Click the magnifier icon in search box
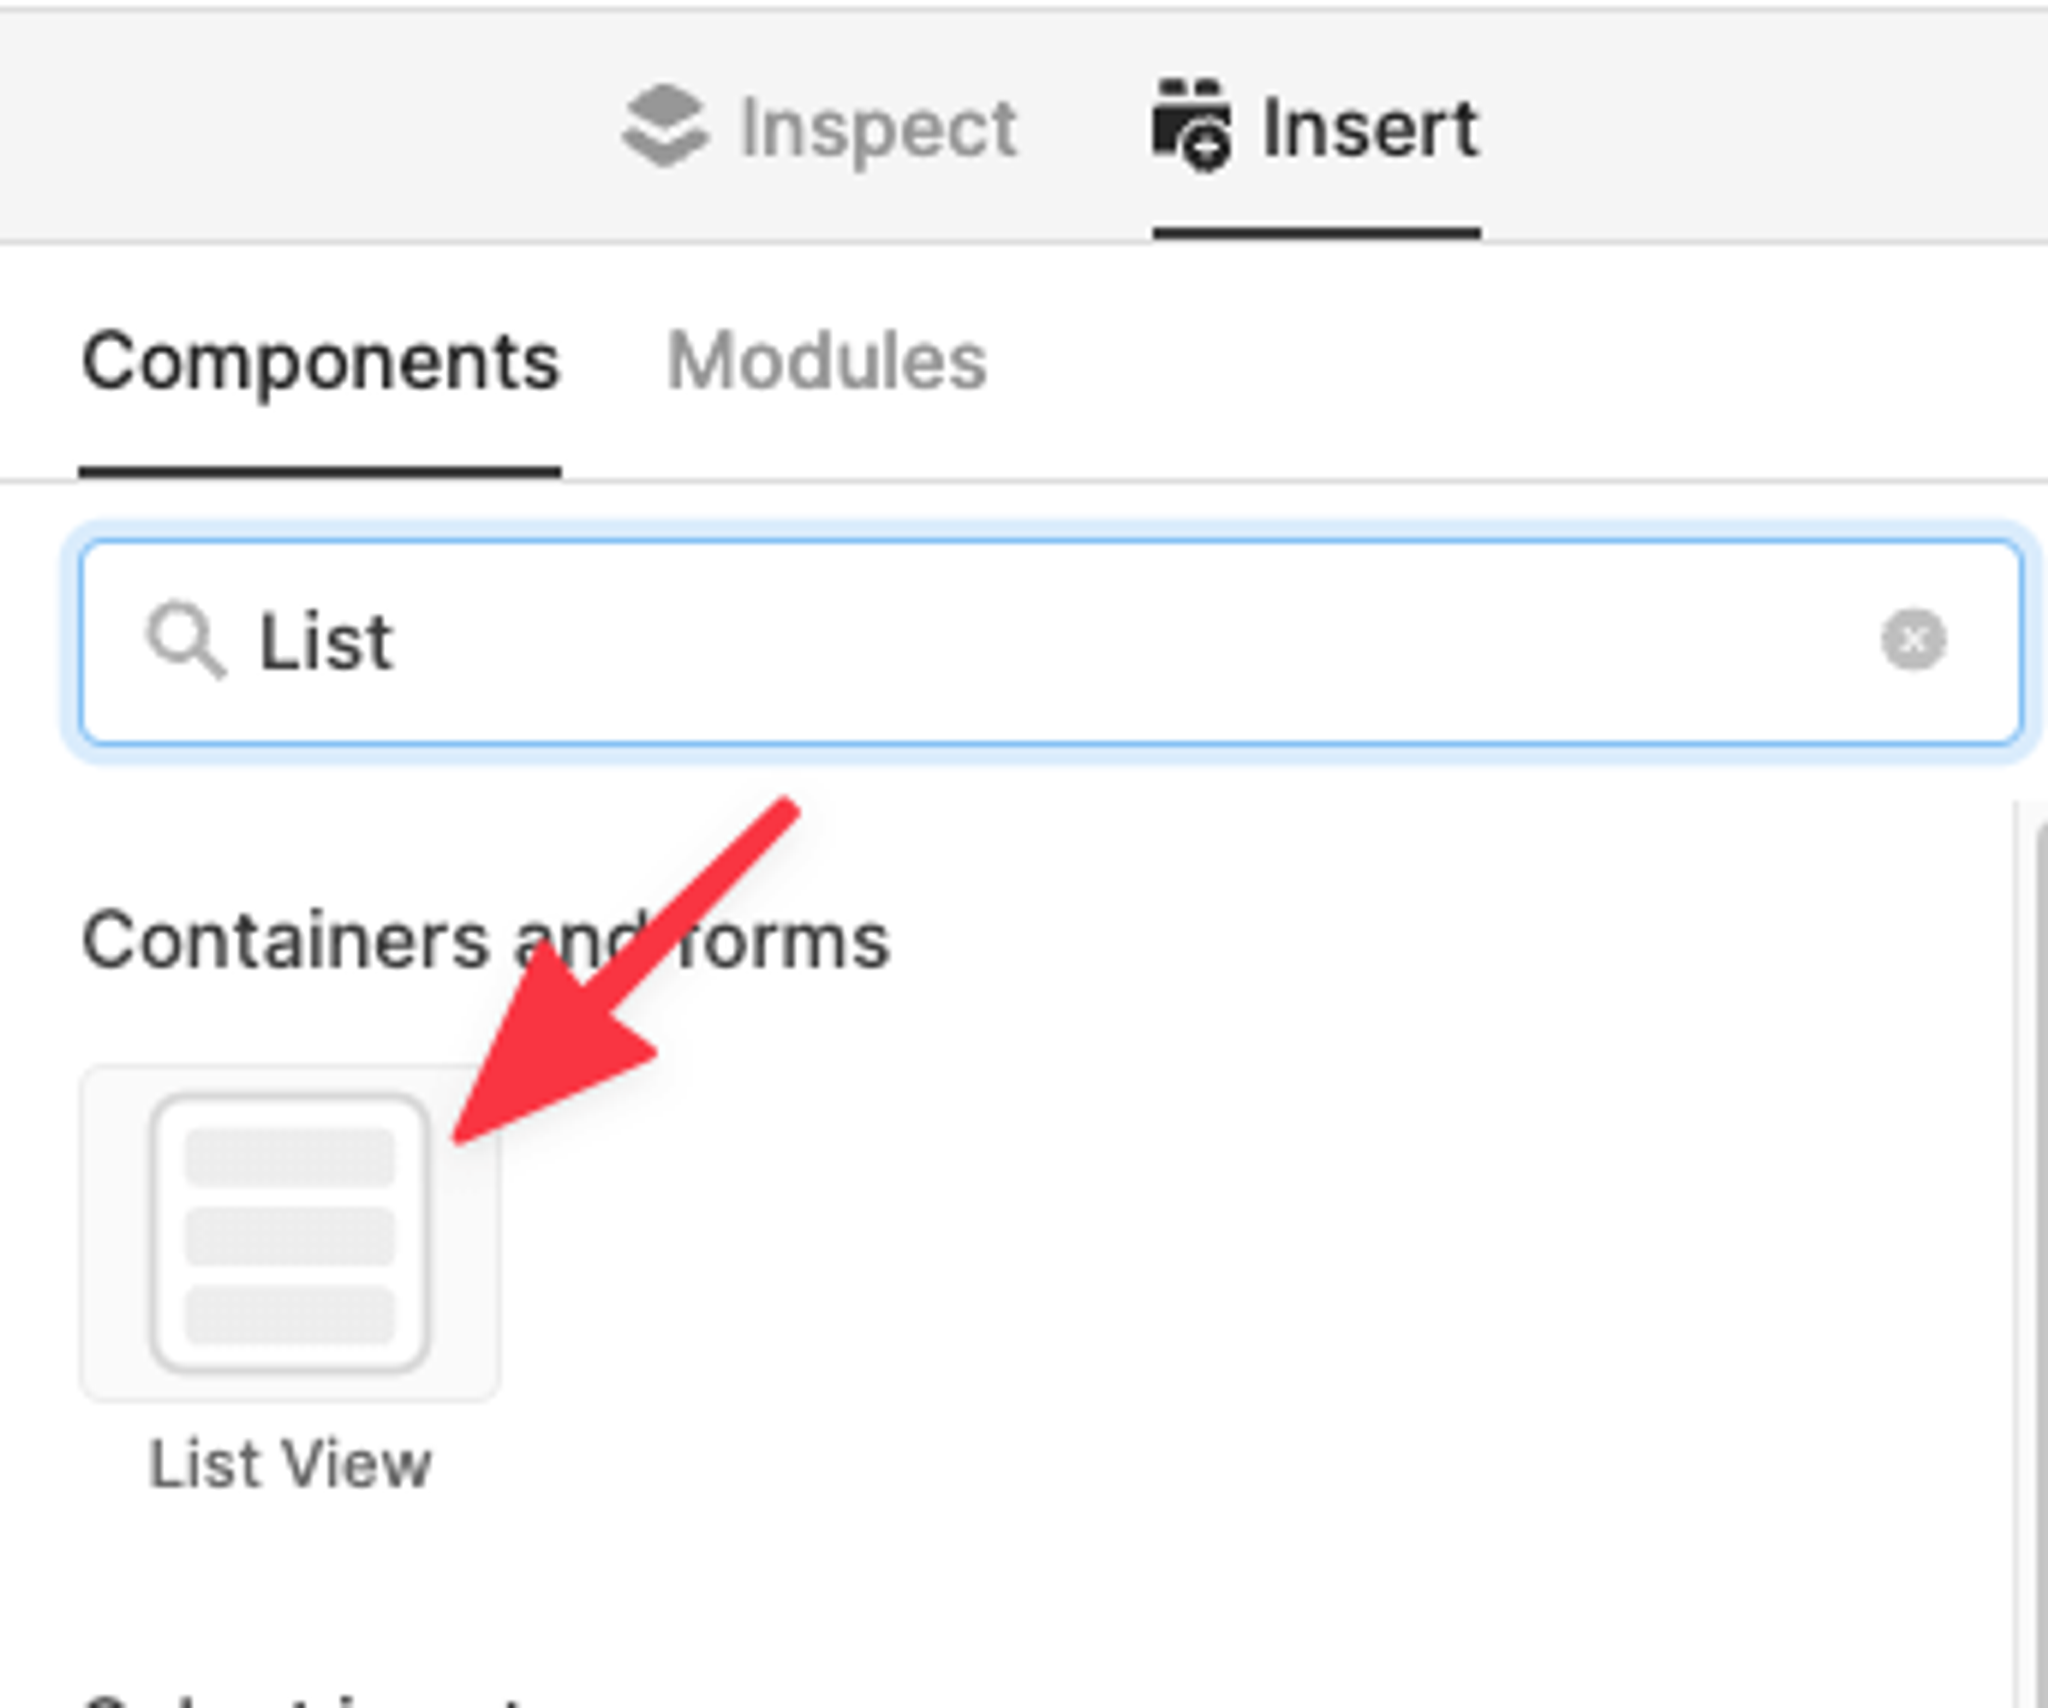The image size is (2048, 1708). (x=184, y=641)
